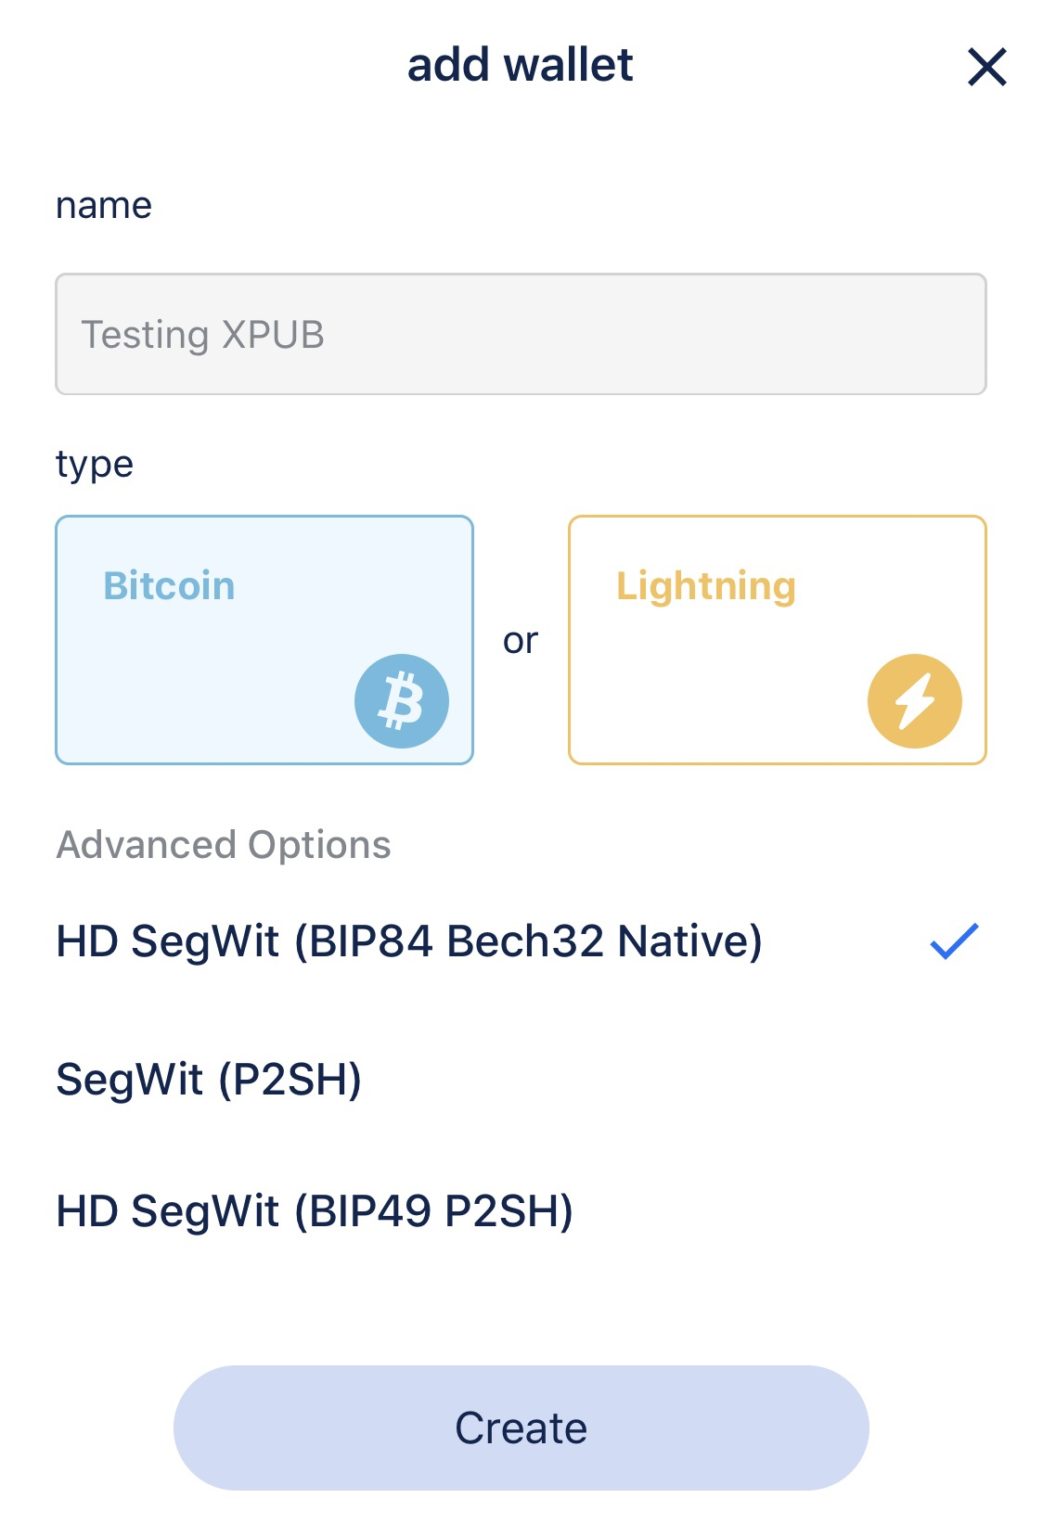Viewport: 1043px width, 1536px height.
Task: Click the Bitcoin label on the blue card
Action: 167,586
